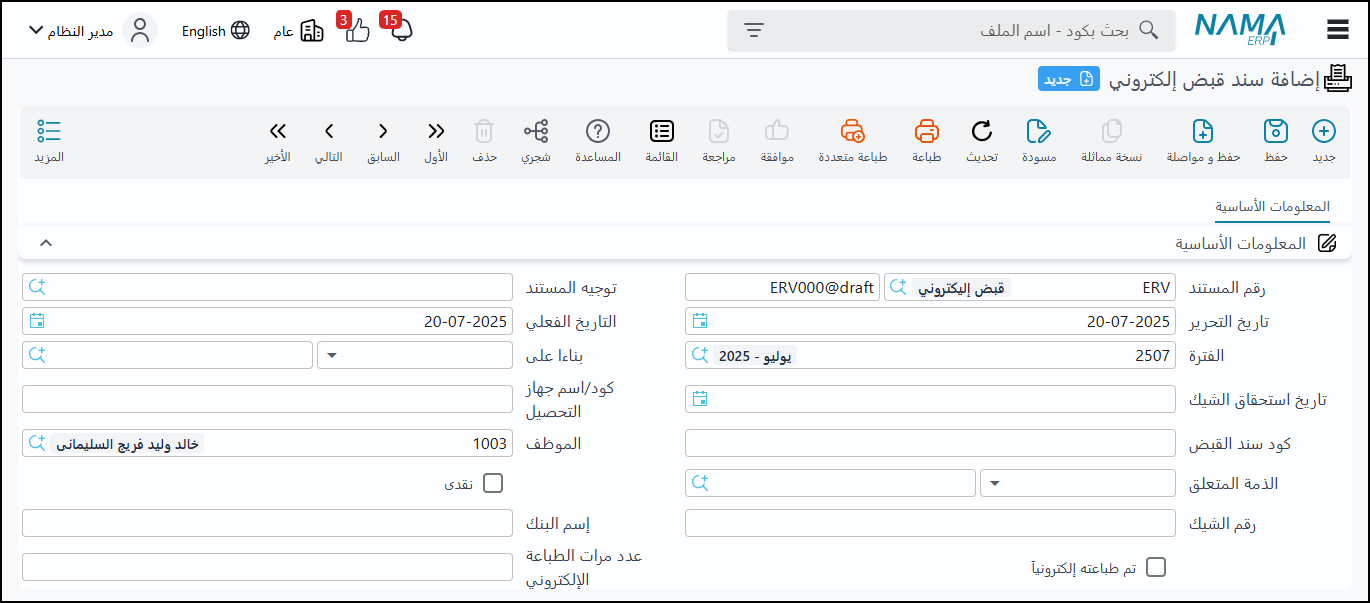The height and width of the screenshot is (603, 1370).
Task: Click the Save (حفظ) toolbar icon
Action: coord(1275,132)
